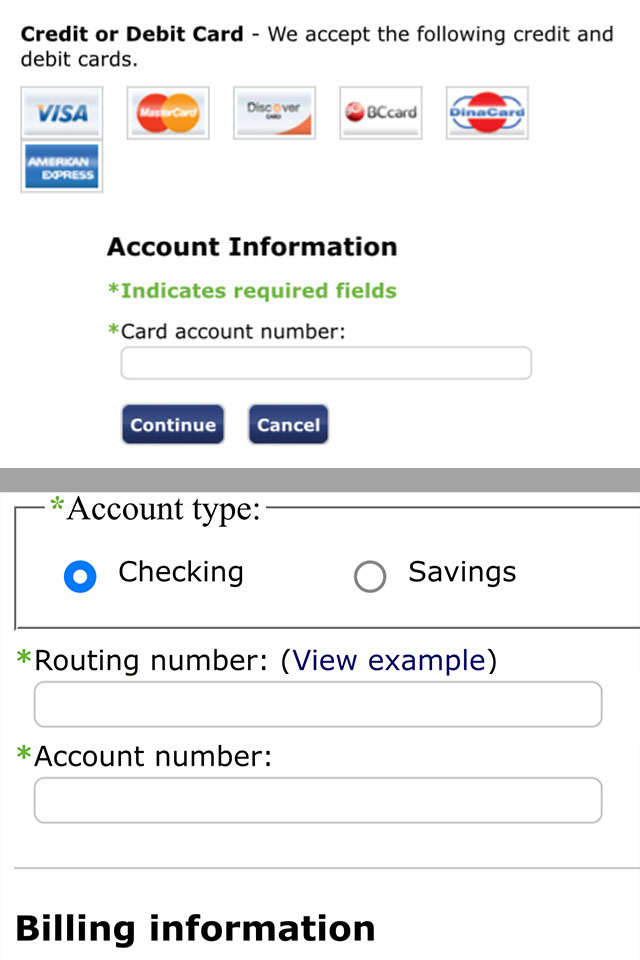Image resolution: width=640 pixels, height=960 pixels.
Task: Click the Billing information heading
Action: pos(197,927)
